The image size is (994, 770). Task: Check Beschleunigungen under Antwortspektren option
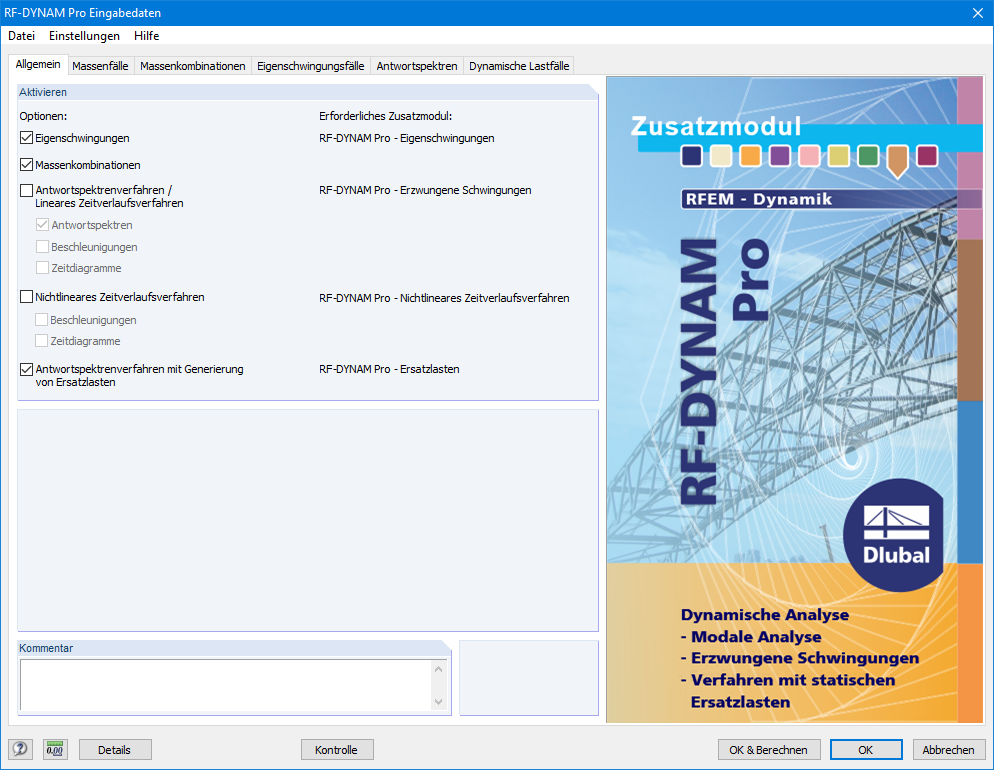coord(42,246)
